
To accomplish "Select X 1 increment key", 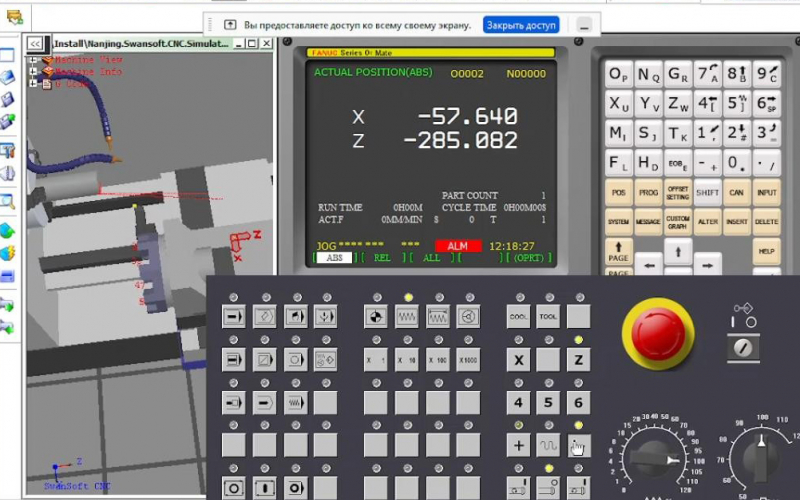I will tap(376, 359).
